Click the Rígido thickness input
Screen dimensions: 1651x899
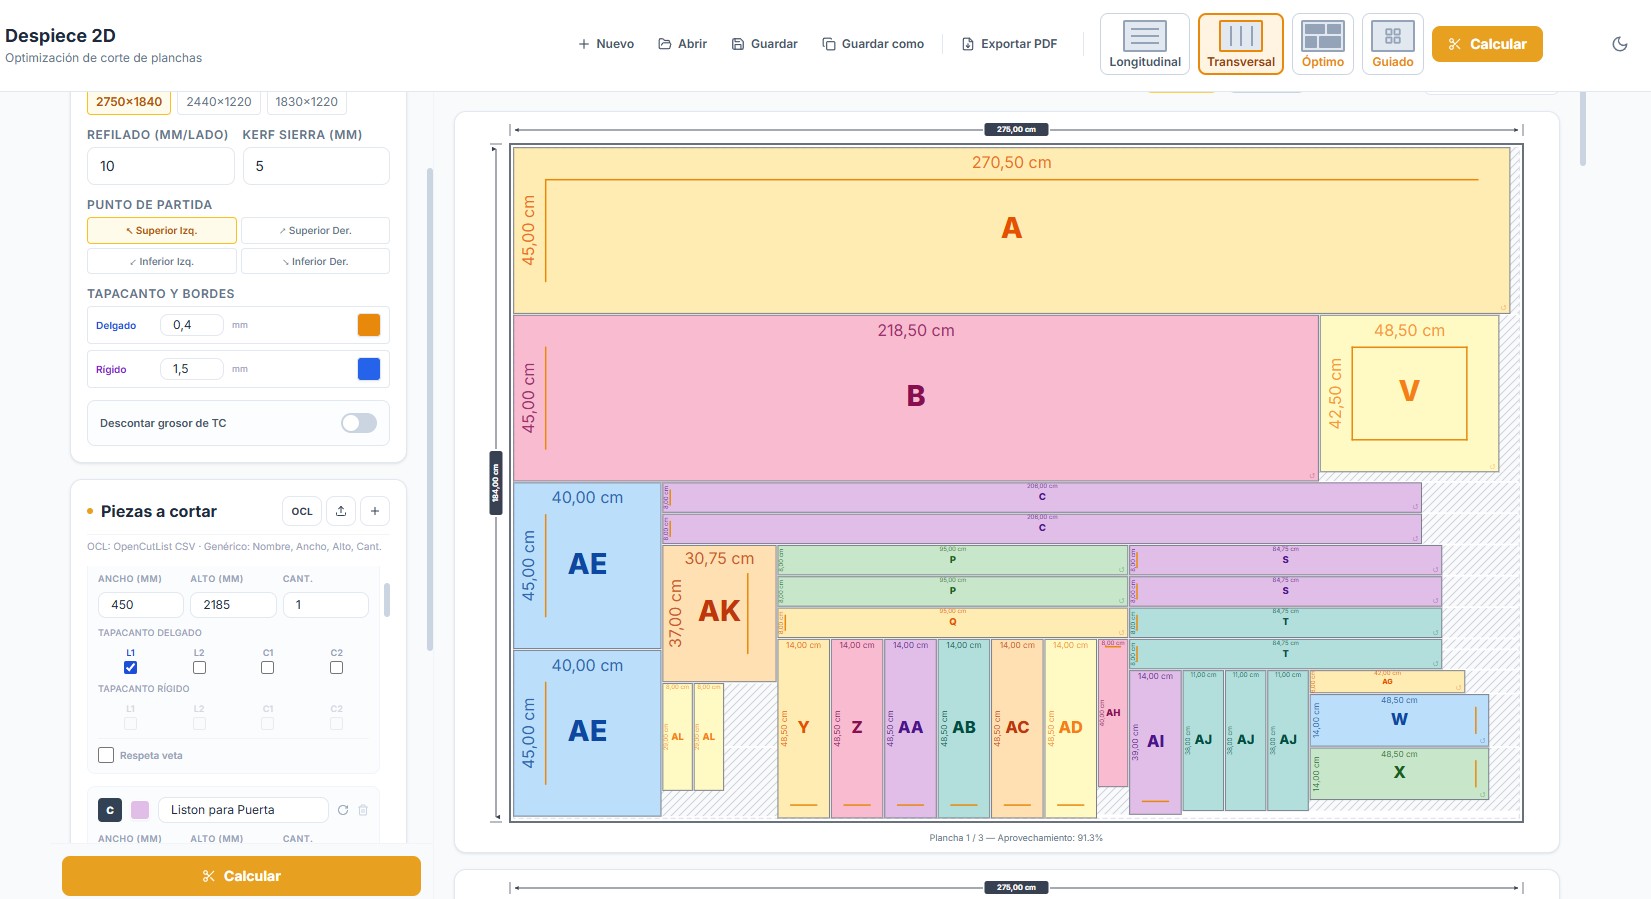[x=192, y=369]
